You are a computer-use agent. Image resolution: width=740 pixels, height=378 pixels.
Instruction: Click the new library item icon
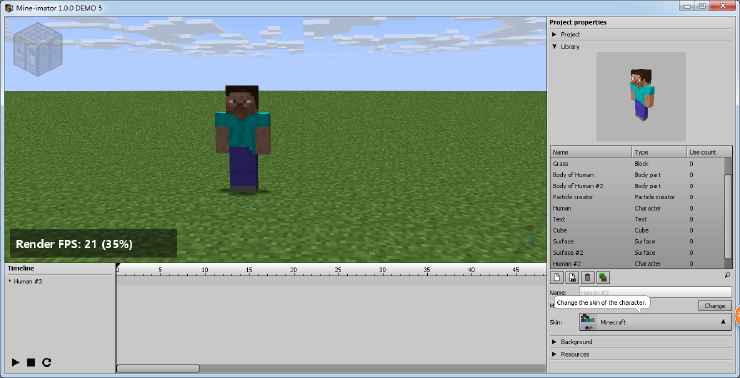[556, 277]
